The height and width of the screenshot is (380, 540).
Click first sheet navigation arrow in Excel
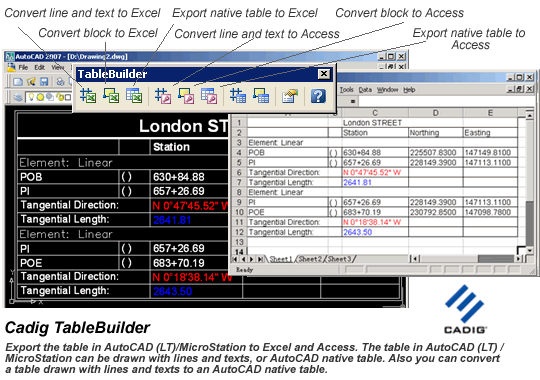235,259
